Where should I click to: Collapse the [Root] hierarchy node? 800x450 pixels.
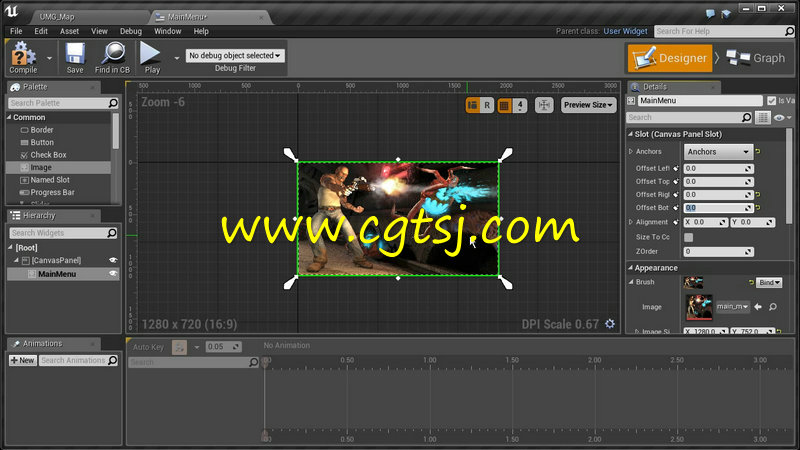pyautogui.click(x=10, y=247)
